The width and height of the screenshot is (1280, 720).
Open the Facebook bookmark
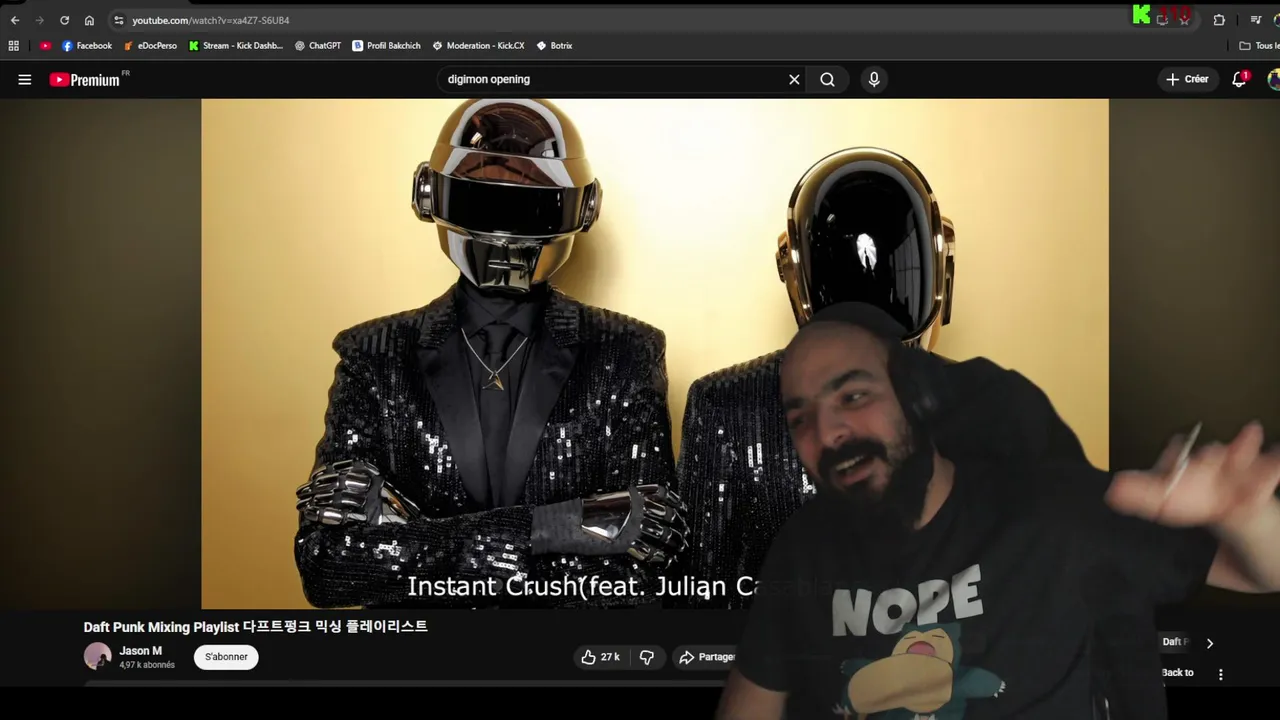tap(87, 45)
